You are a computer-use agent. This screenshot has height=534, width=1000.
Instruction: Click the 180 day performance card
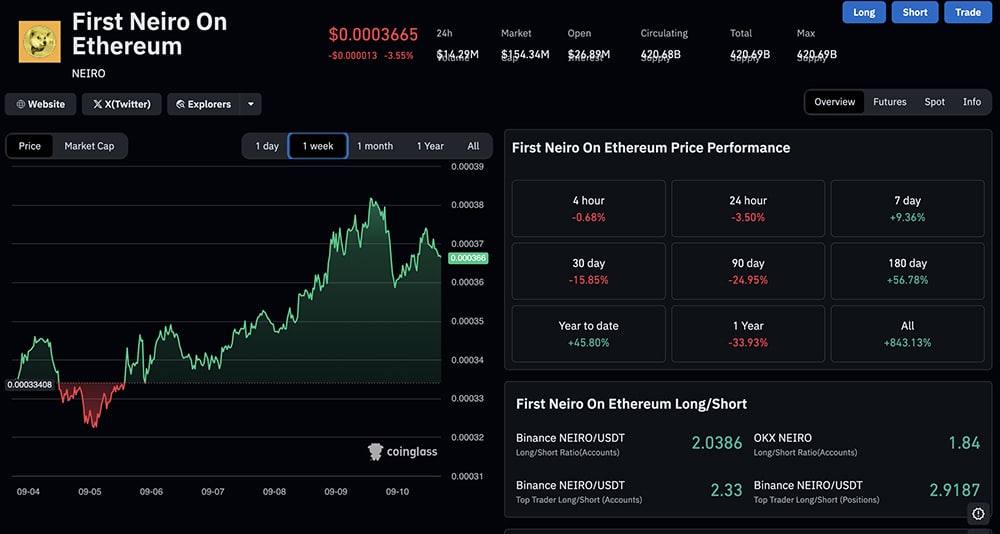tap(908, 271)
